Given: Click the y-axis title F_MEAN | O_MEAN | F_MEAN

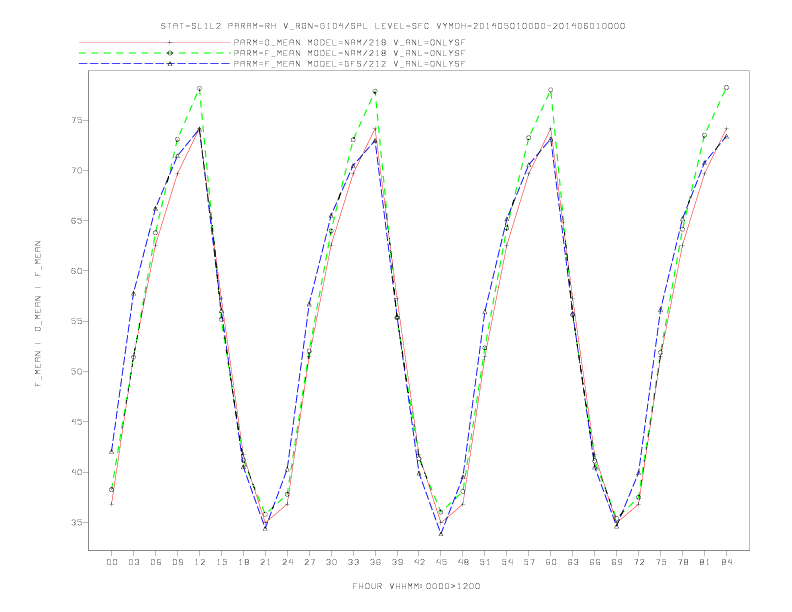Looking at the screenshot, I should (38, 314).
